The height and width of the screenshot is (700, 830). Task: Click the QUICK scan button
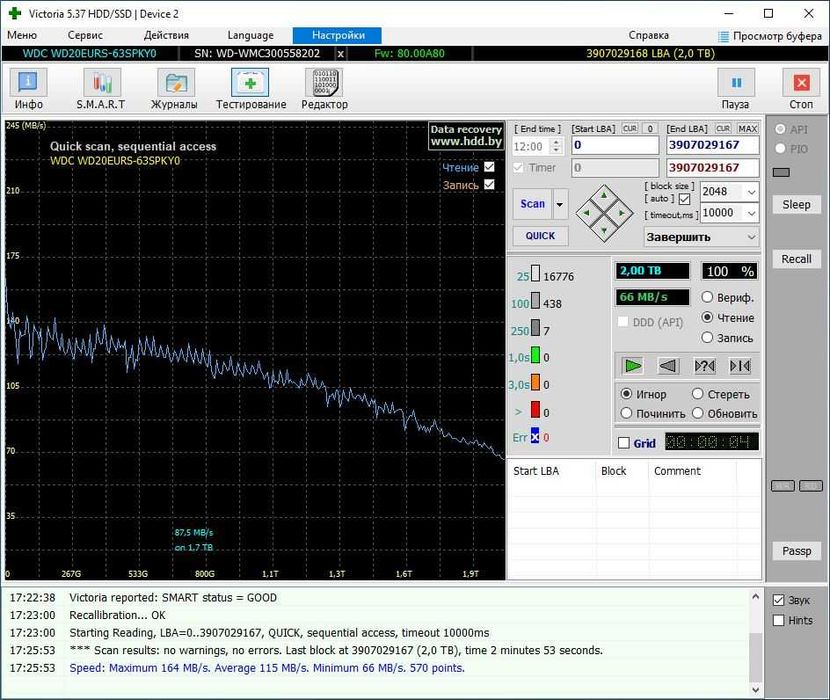pyautogui.click(x=540, y=236)
